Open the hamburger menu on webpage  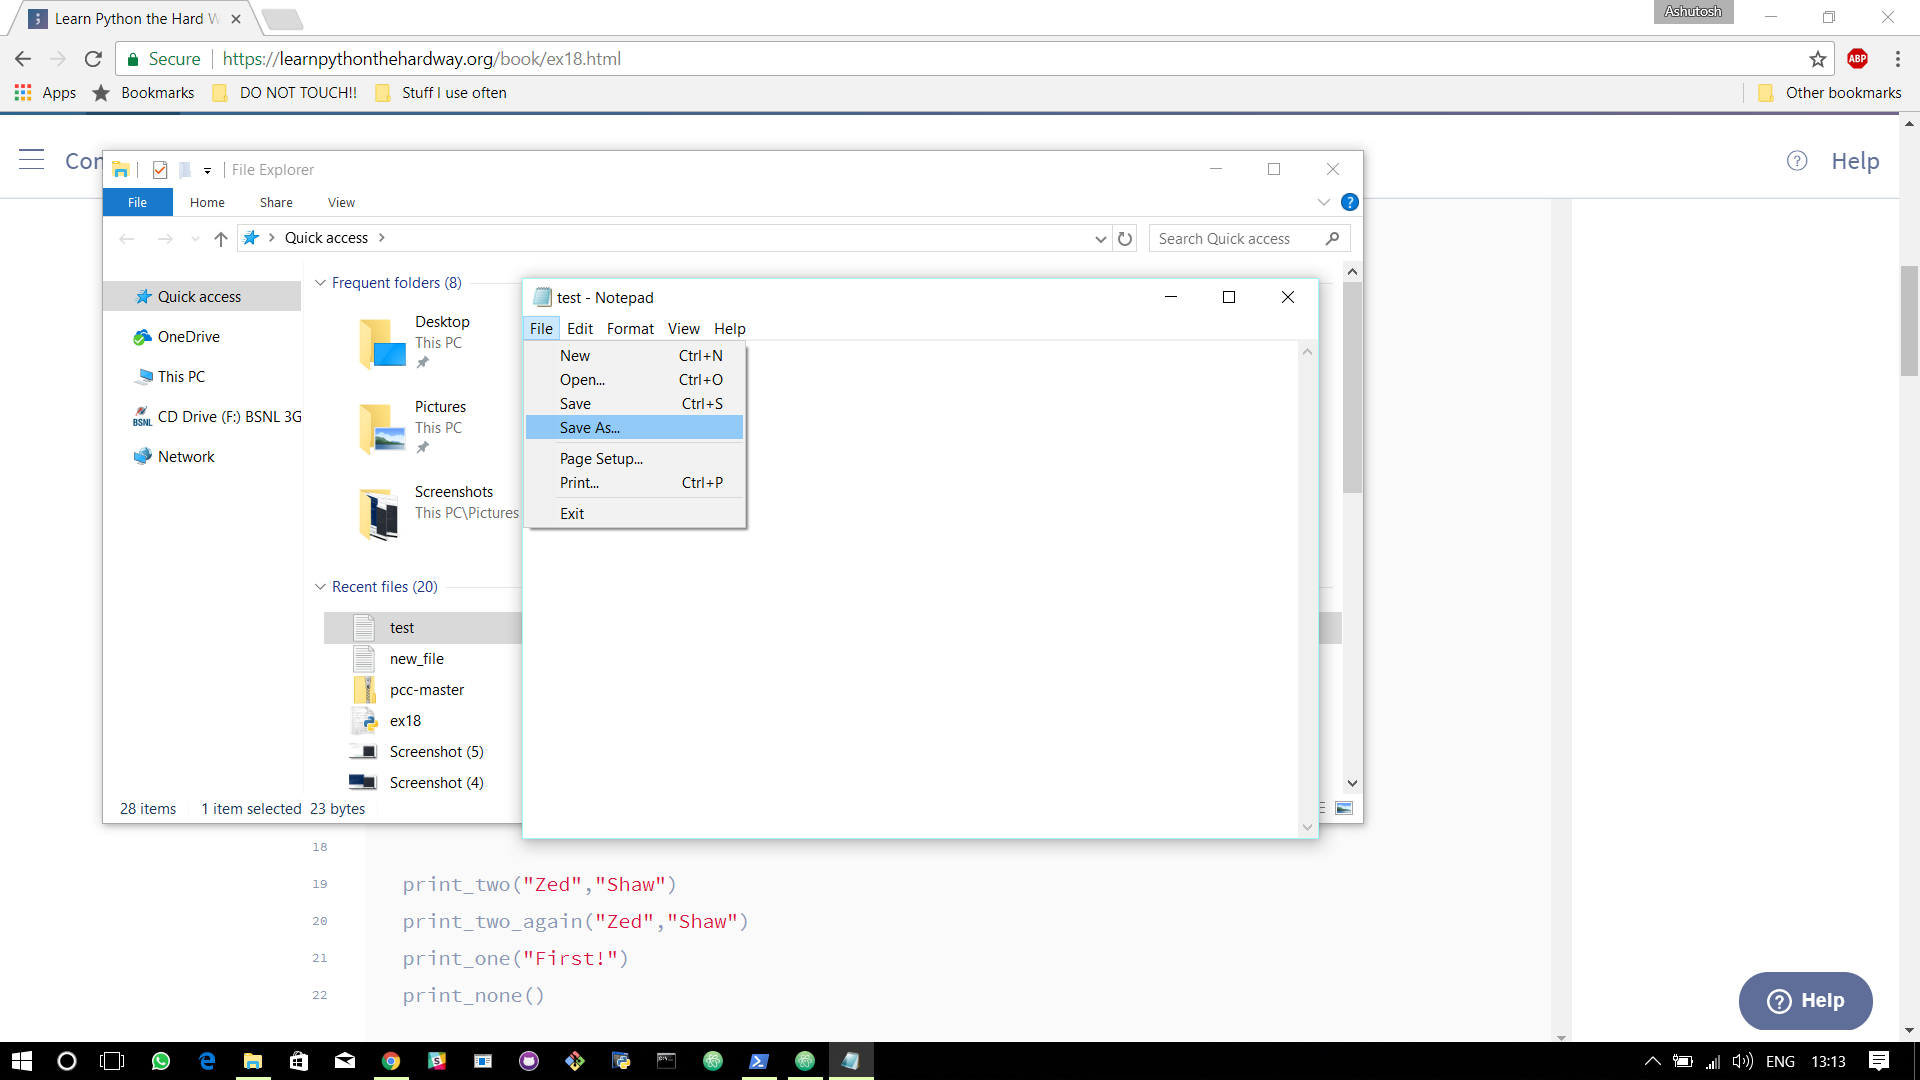coord(31,160)
